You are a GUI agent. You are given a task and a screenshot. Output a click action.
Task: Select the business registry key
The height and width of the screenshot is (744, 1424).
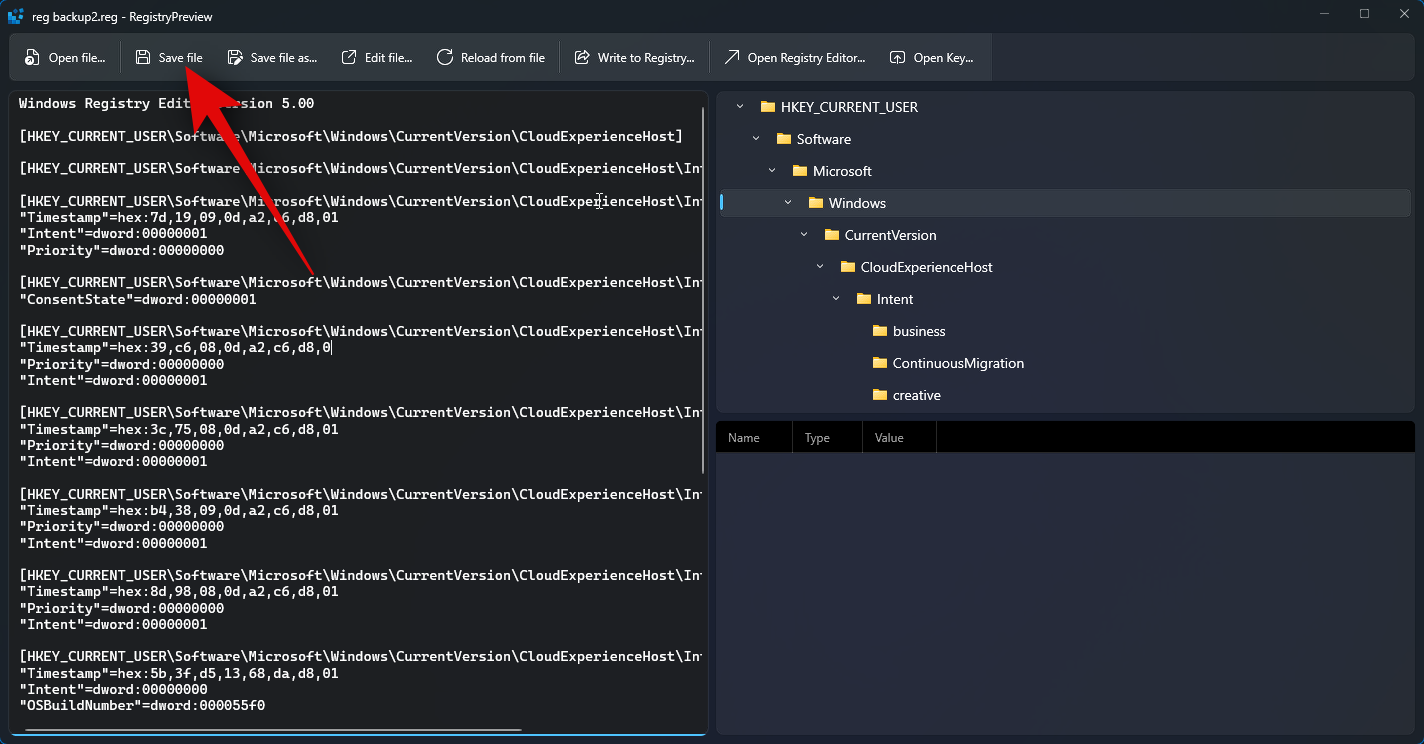918,331
